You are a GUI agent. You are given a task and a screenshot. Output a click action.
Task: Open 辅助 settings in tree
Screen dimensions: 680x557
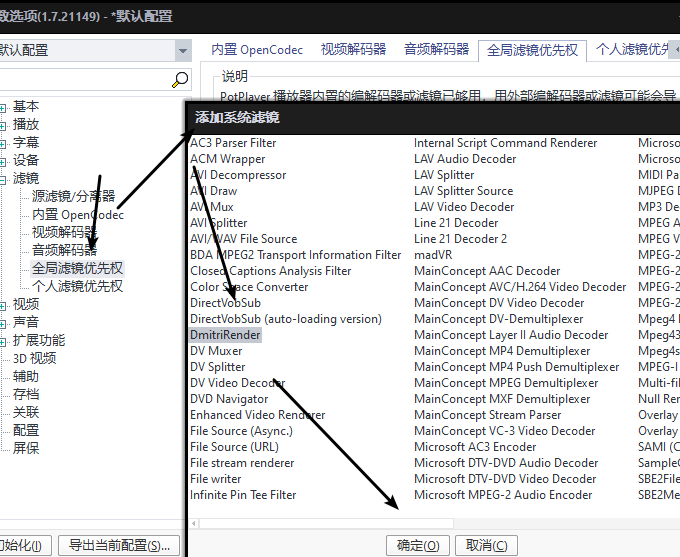tap(26, 377)
